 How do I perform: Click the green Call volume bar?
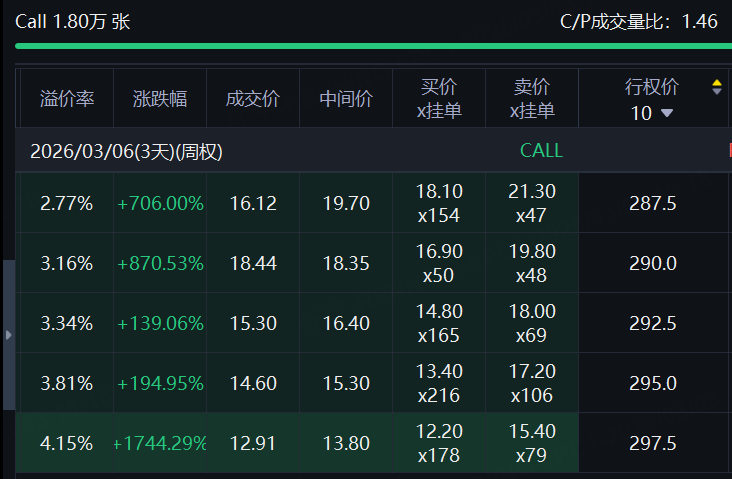click(x=366, y=46)
